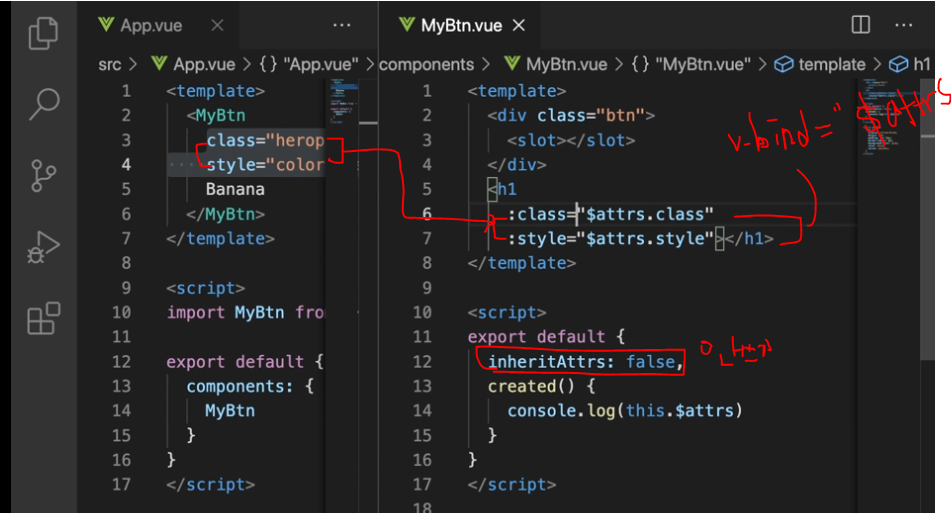The height and width of the screenshot is (513, 951).
Task: Click the src breadcrumb
Action: coord(110,64)
